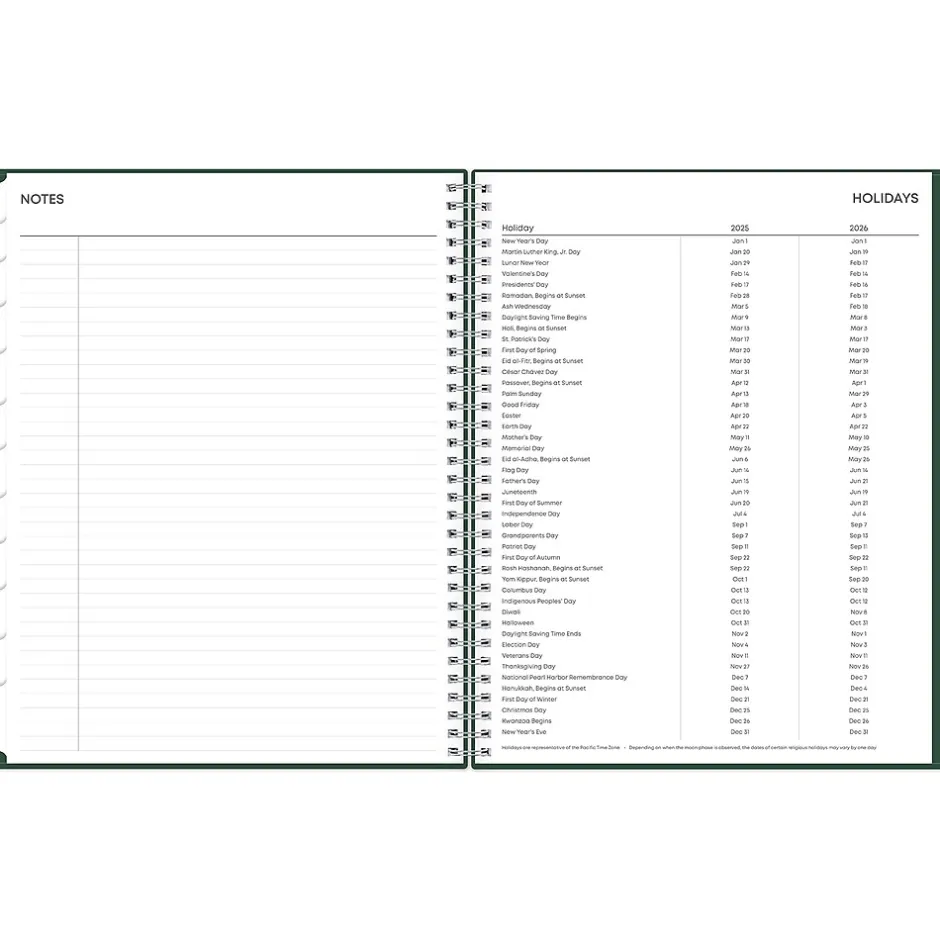Viewport: 940px width, 940px height.
Task: Click the 2025 date for Easter
Action: (739, 416)
